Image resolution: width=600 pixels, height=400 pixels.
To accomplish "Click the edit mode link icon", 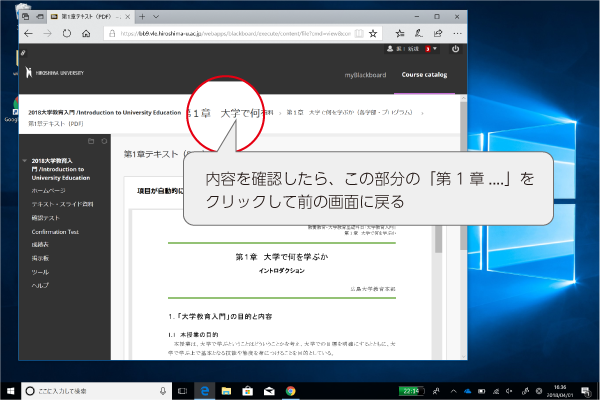I will point(23,53).
